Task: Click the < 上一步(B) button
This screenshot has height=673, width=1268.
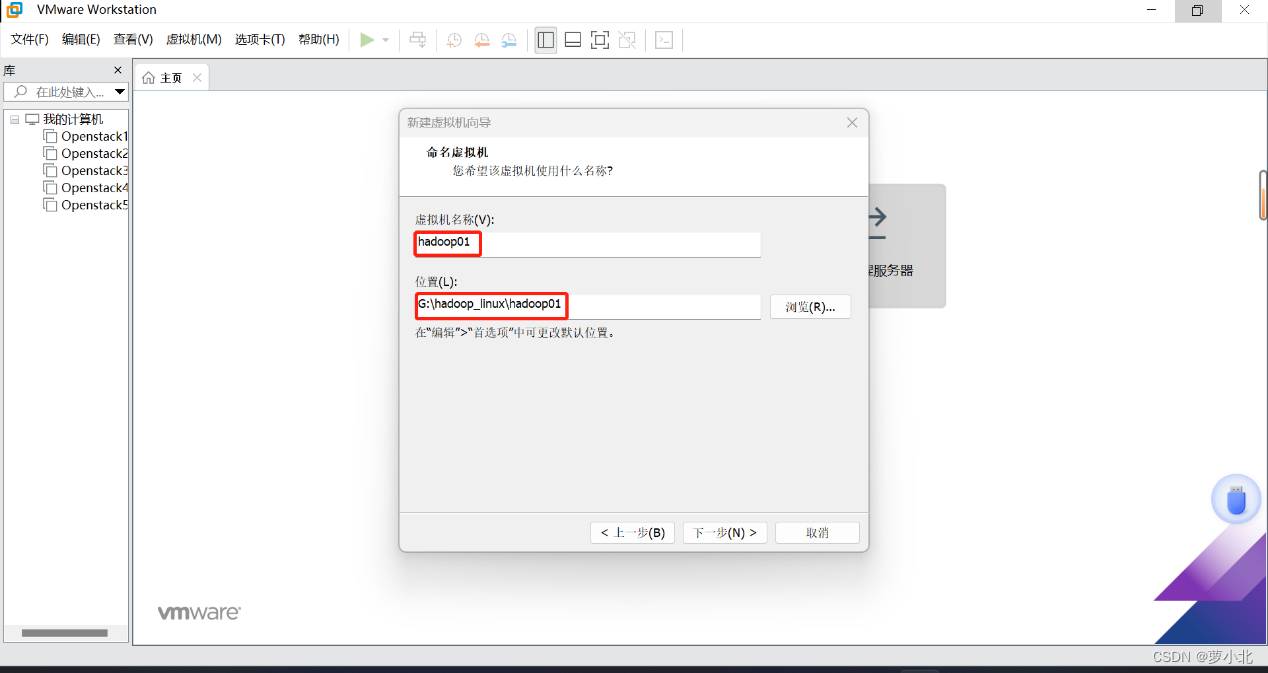Action: point(633,533)
